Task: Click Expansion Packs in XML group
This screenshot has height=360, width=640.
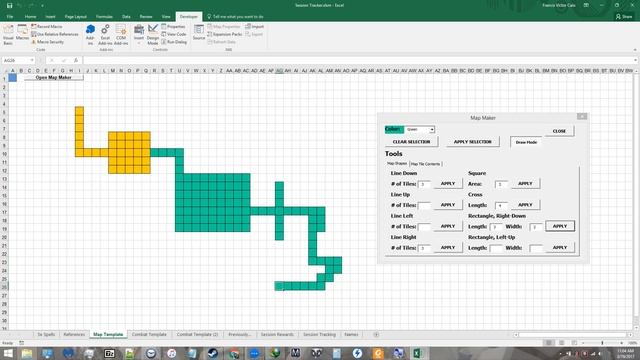Action: (224, 34)
